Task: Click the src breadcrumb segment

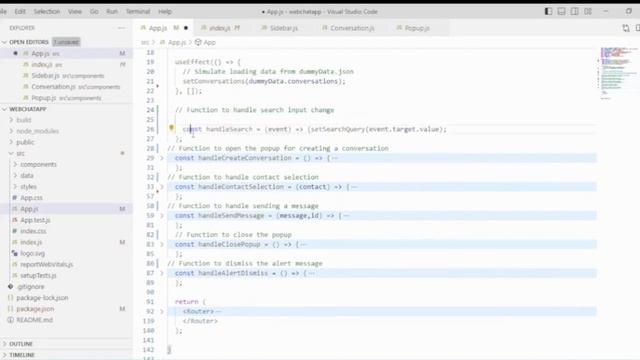Action: 145,42
